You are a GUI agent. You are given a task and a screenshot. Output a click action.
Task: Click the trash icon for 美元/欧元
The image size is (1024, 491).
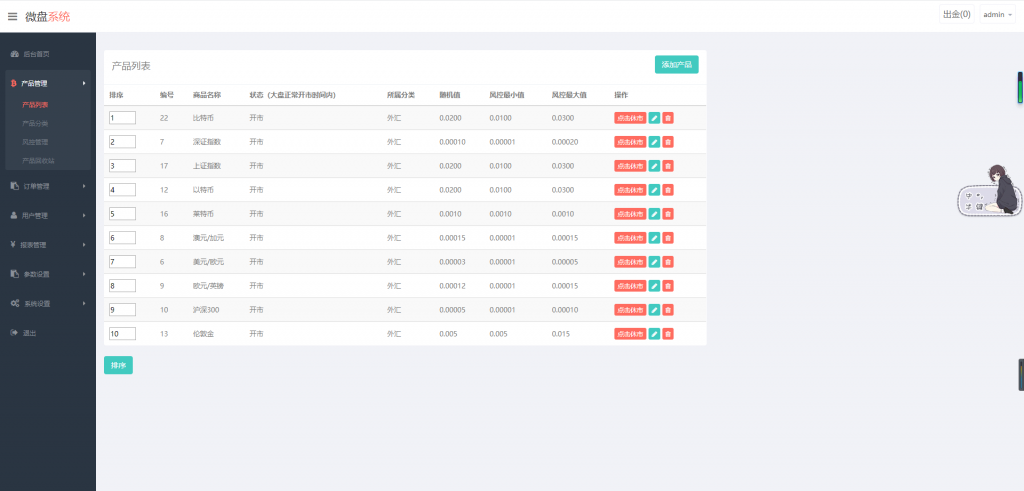click(668, 262)
